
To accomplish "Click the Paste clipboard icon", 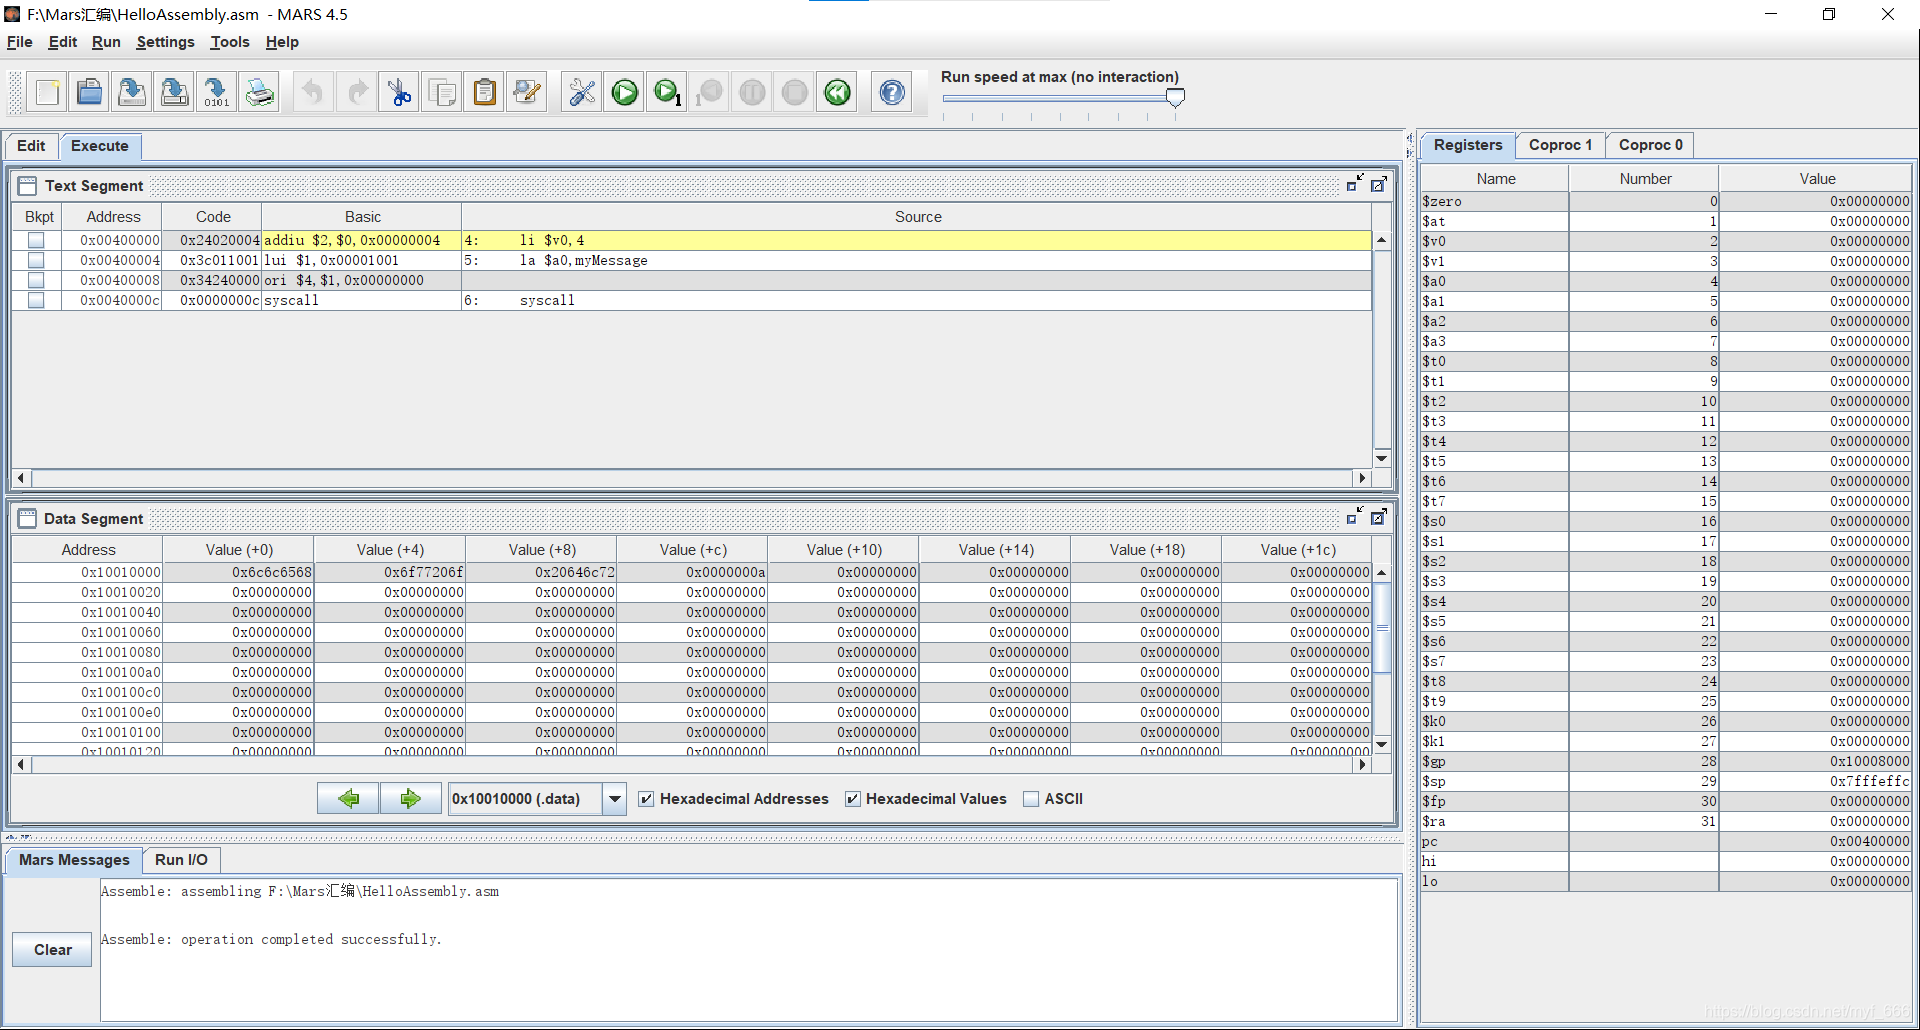I will point(484,93).
